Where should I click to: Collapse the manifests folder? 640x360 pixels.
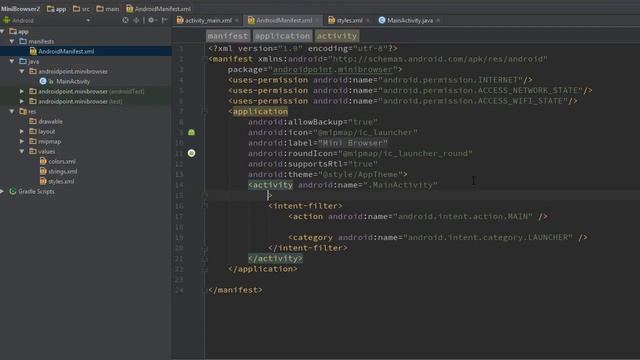12,41
